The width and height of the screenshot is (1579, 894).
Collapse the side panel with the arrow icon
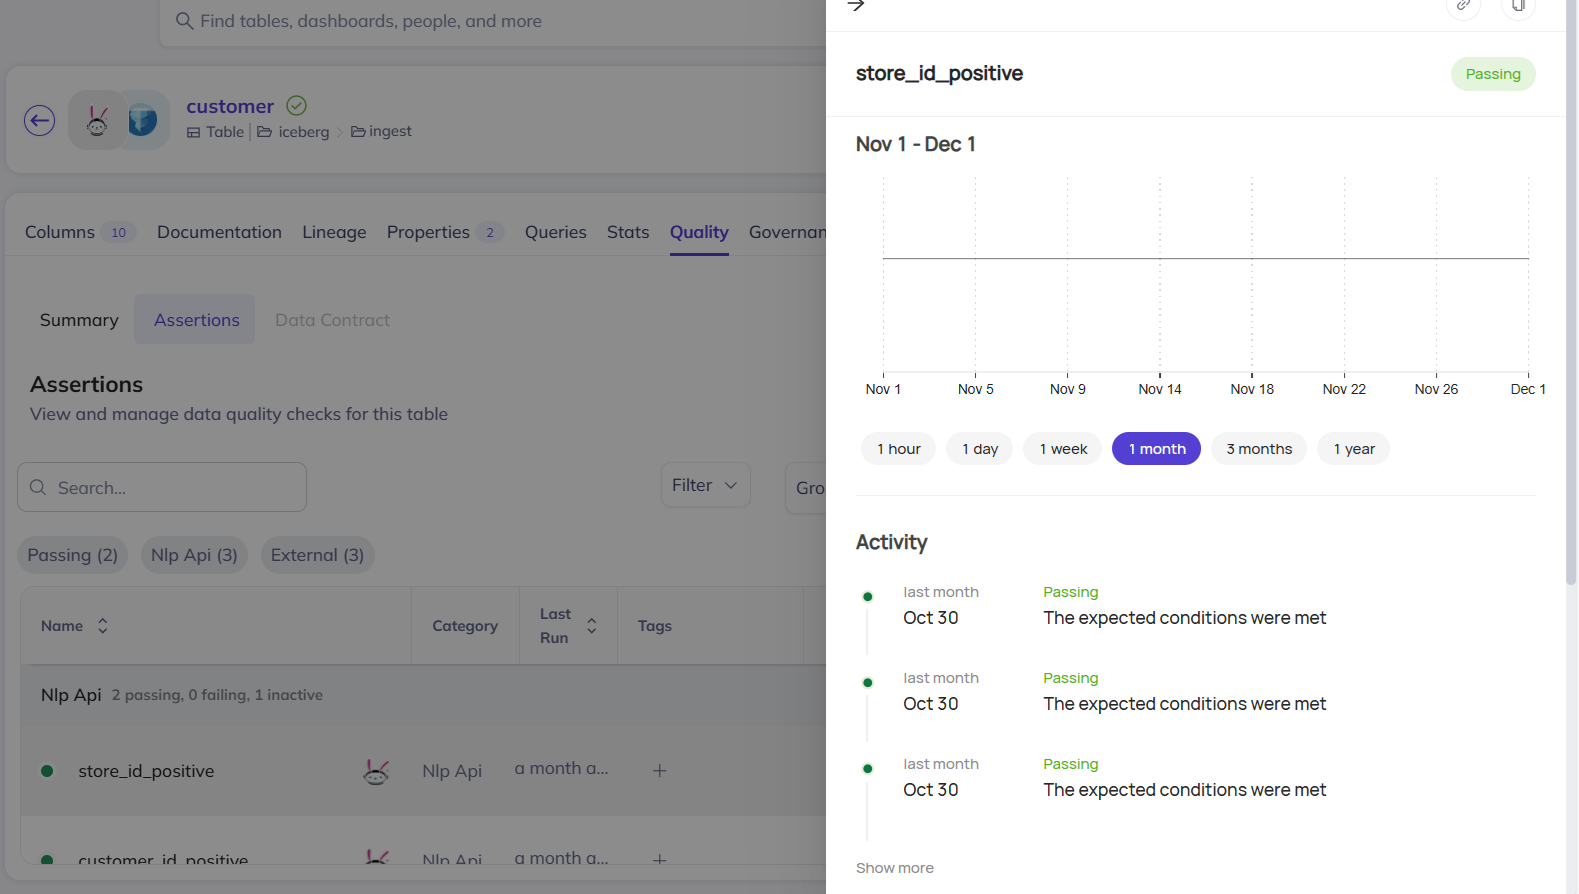(856, 5)
